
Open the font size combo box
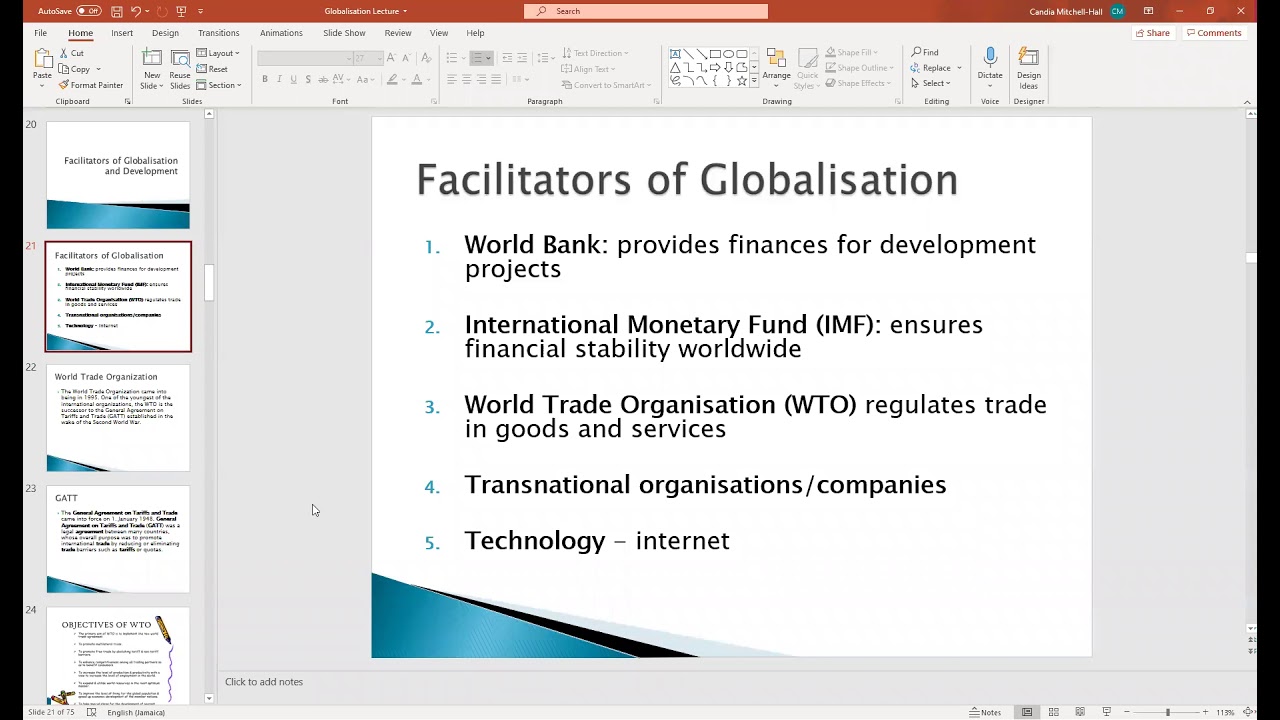[x=367, y=58]
